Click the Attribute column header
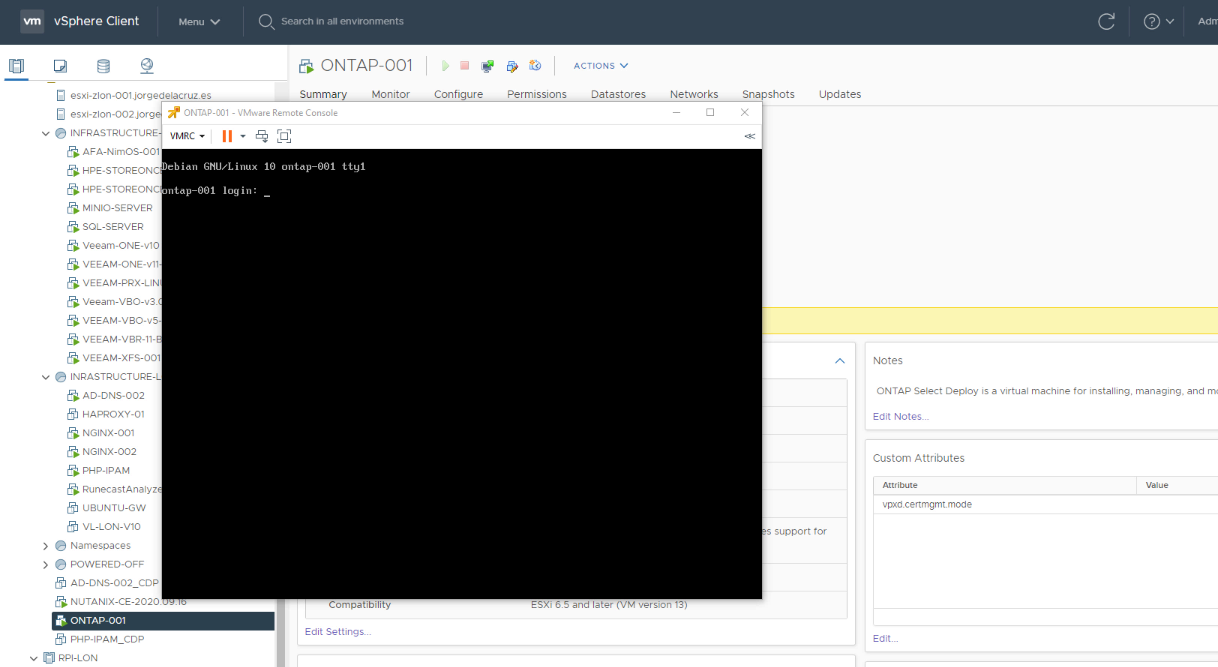Screen dimensions: 1218x667 [x=1005, y=485]
